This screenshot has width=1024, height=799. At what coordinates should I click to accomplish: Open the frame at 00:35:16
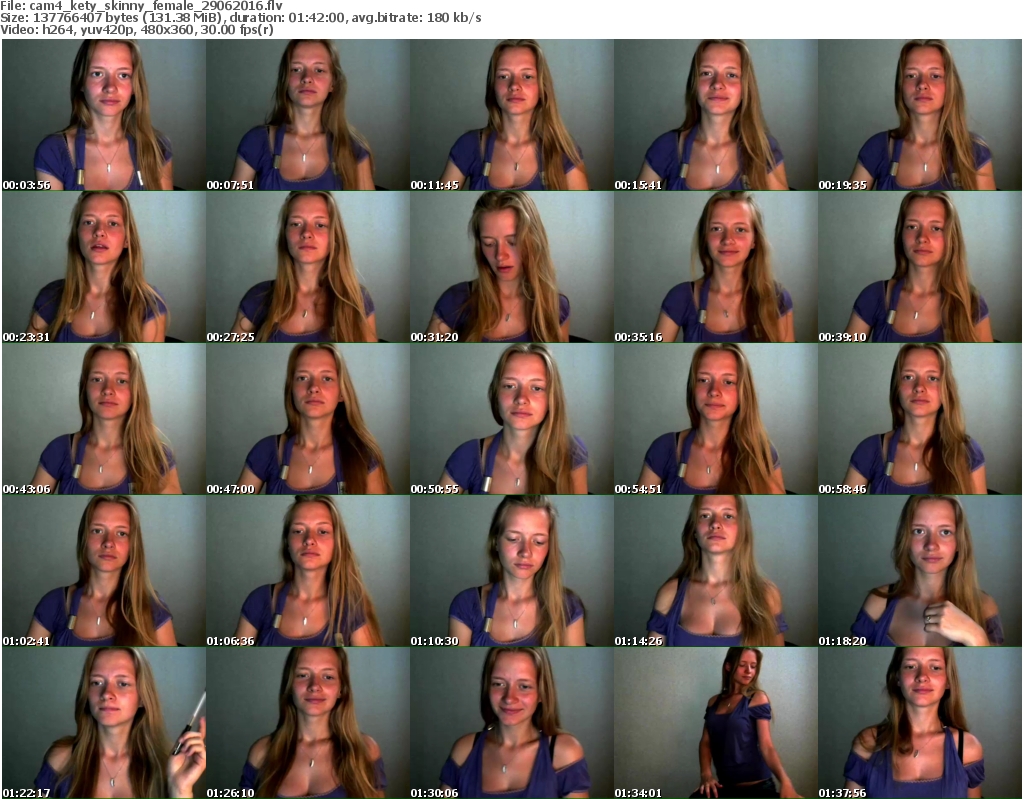point(716,267)
